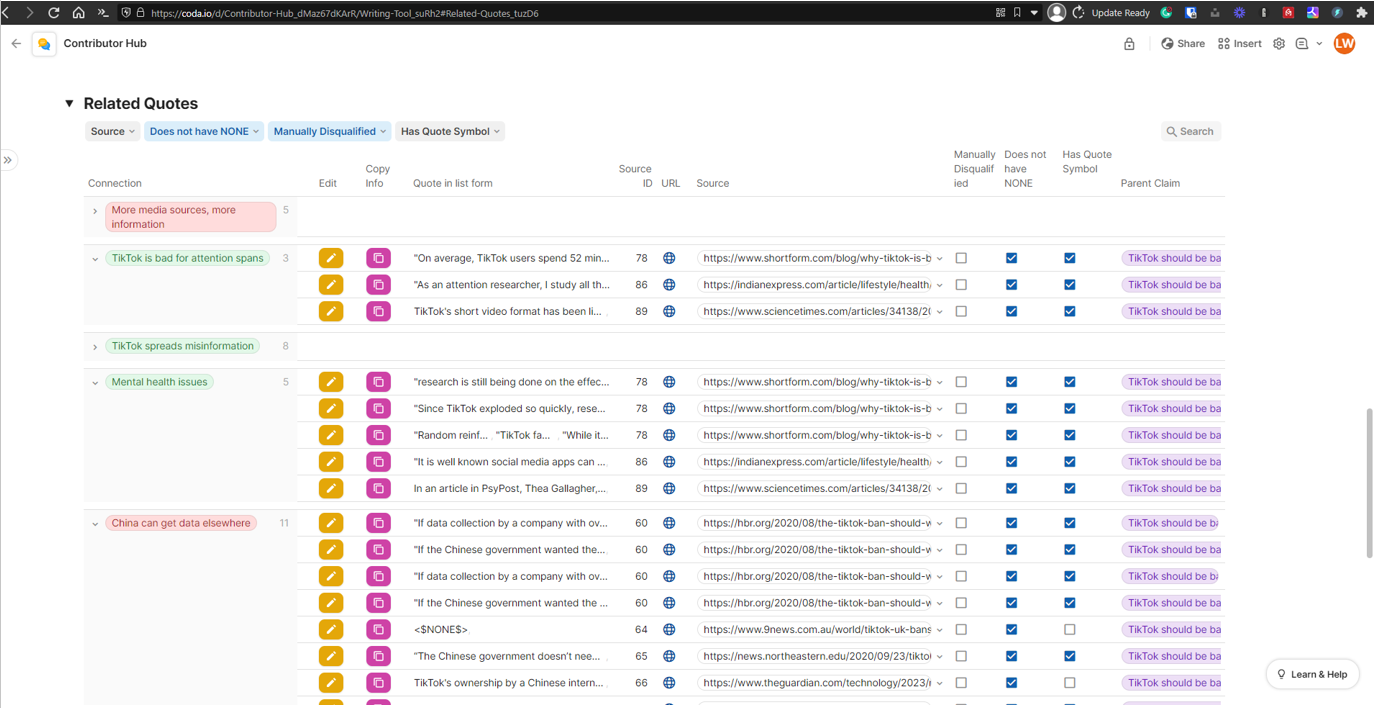Click the back arrow beside Contributor Hub
The image size is (1374, 708).
[x=16, y=44]
